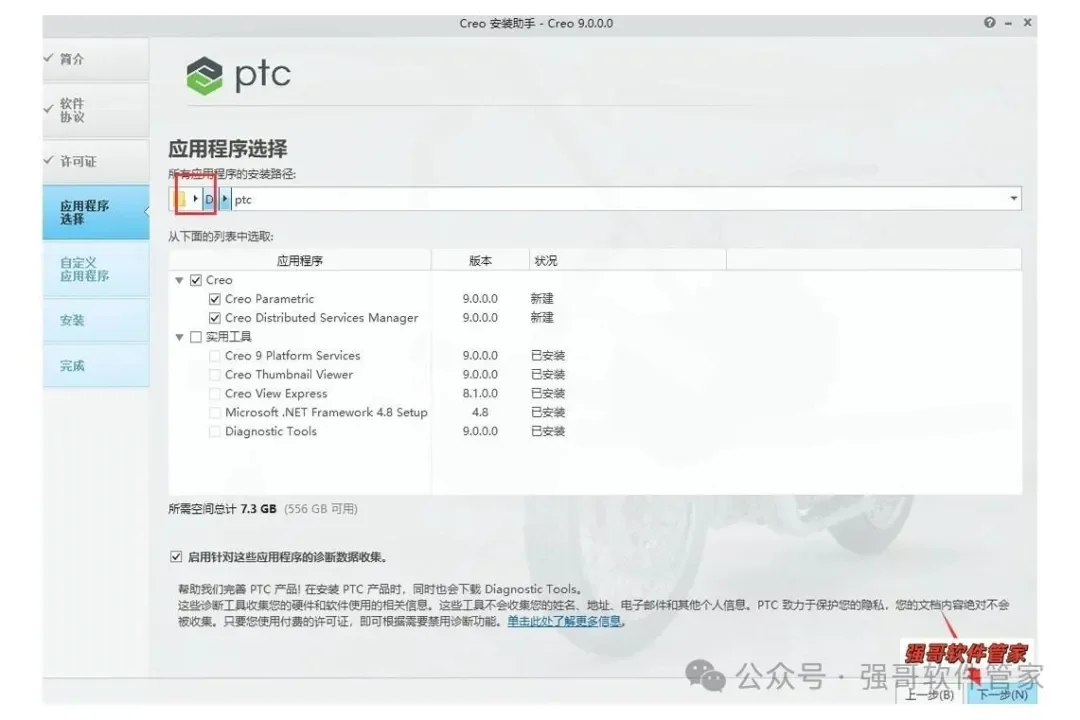1080x720 pixels.
Task: Minimize the Creo installer window
Action: [1008, 23]
